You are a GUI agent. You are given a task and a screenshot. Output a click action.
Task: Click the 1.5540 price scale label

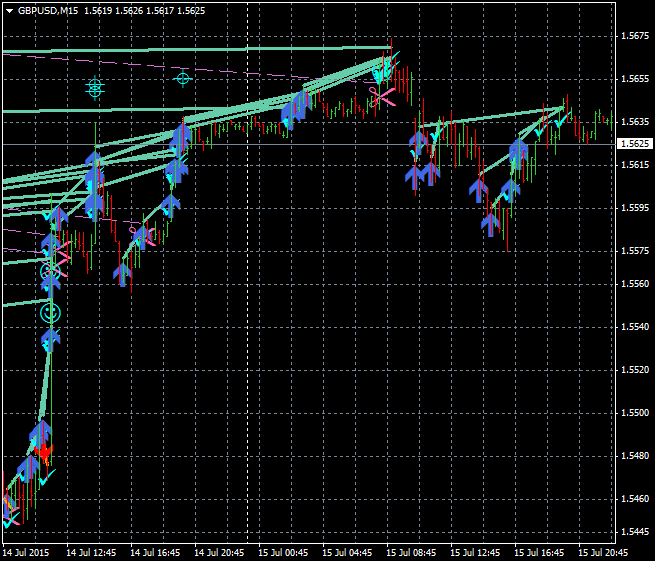(635, 327)
